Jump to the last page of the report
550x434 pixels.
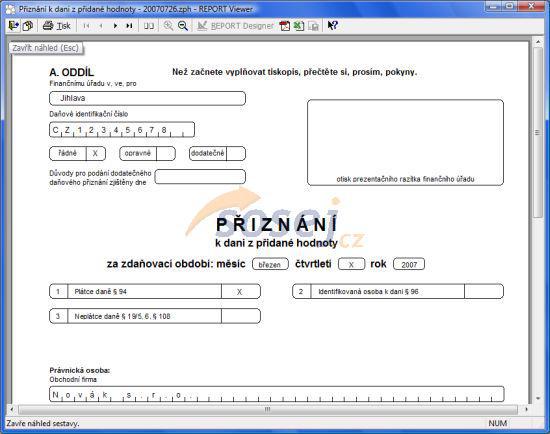(x=129, y=26)
